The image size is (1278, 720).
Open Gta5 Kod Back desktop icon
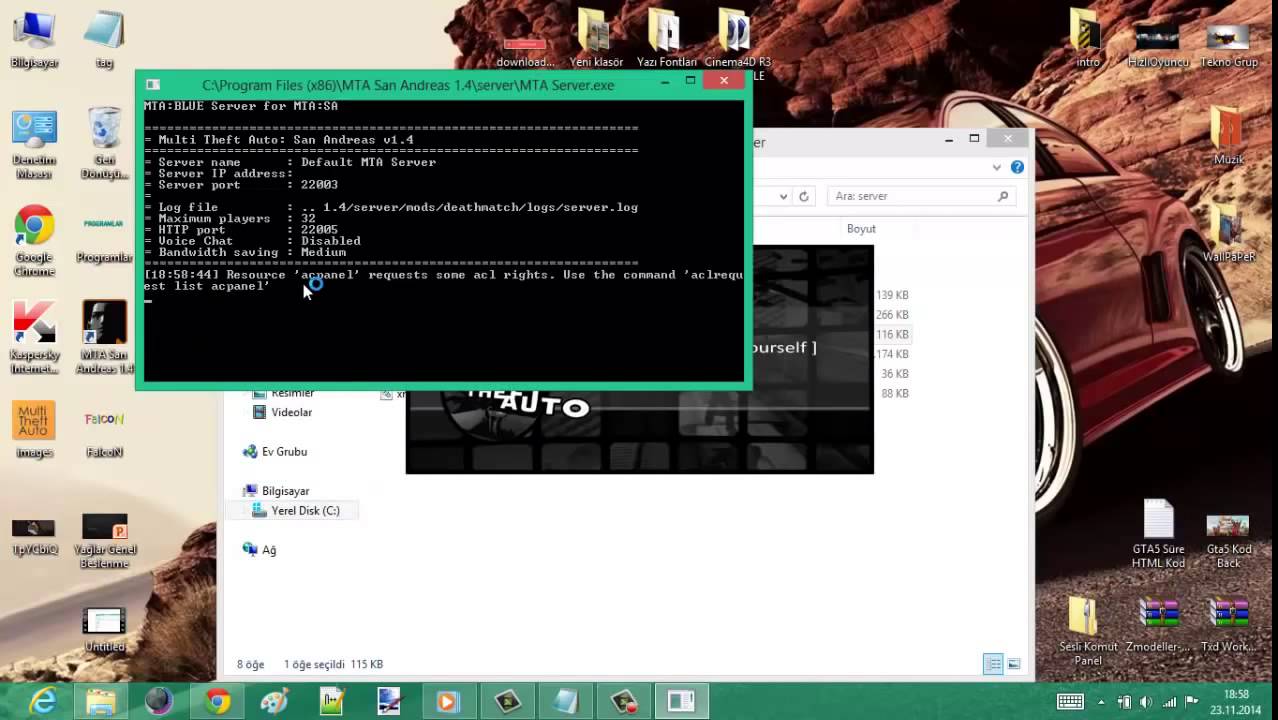coord(1228,540)
